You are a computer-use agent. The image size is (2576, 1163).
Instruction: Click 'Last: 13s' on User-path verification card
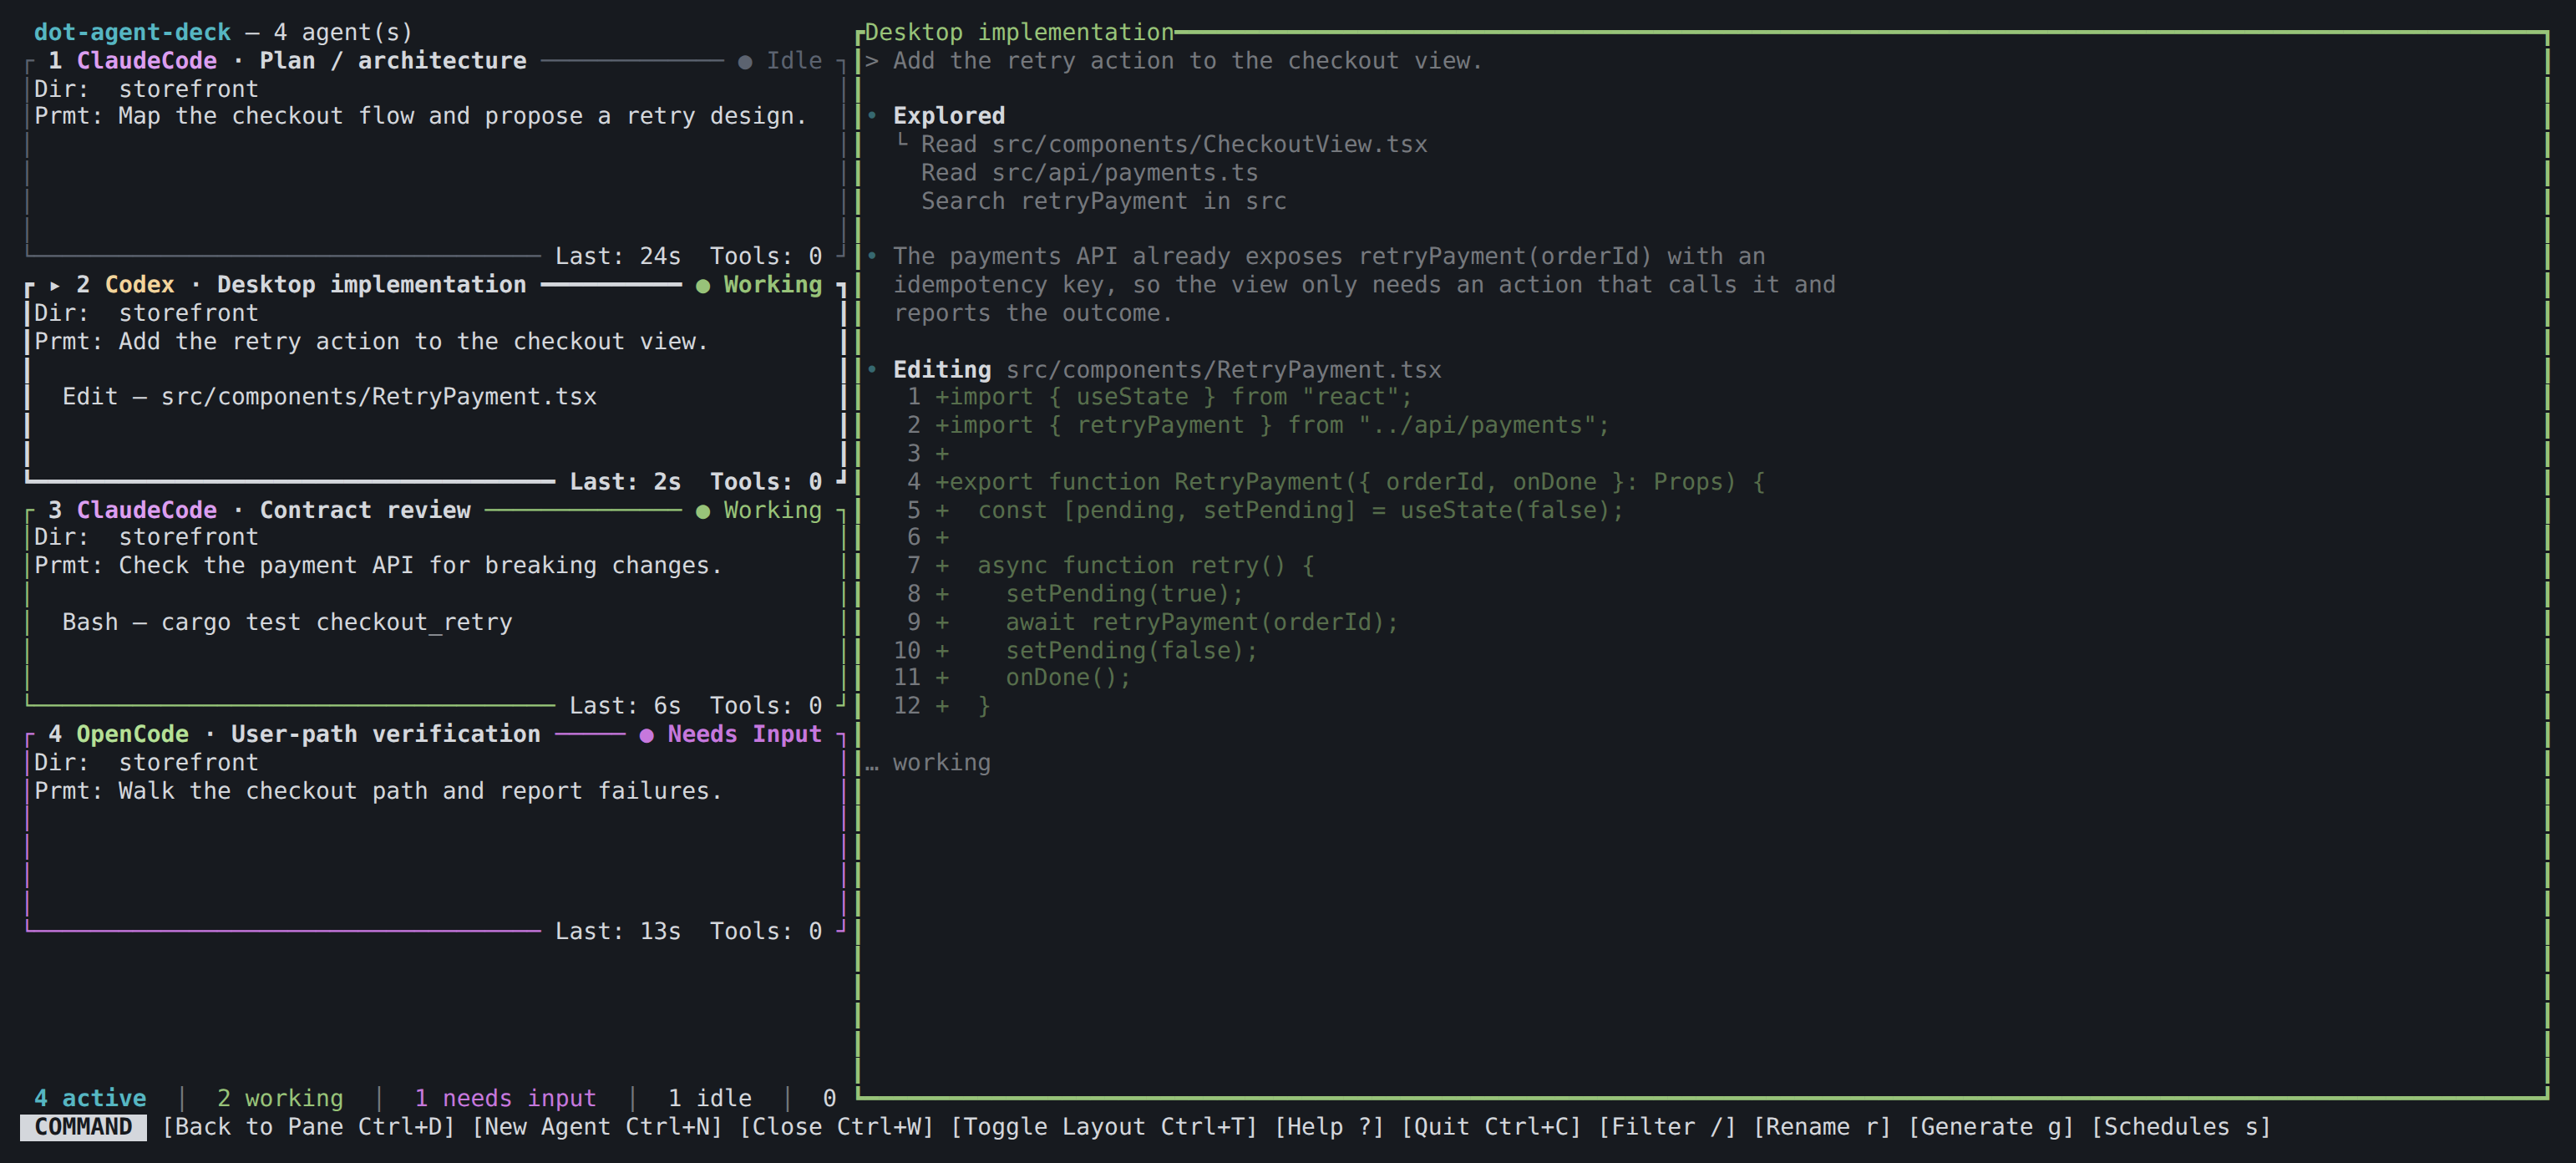(x=618, y=931)
